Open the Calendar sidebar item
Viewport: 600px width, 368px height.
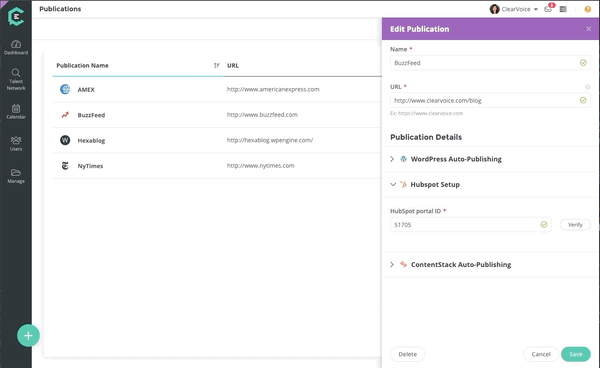pos(16,112)
